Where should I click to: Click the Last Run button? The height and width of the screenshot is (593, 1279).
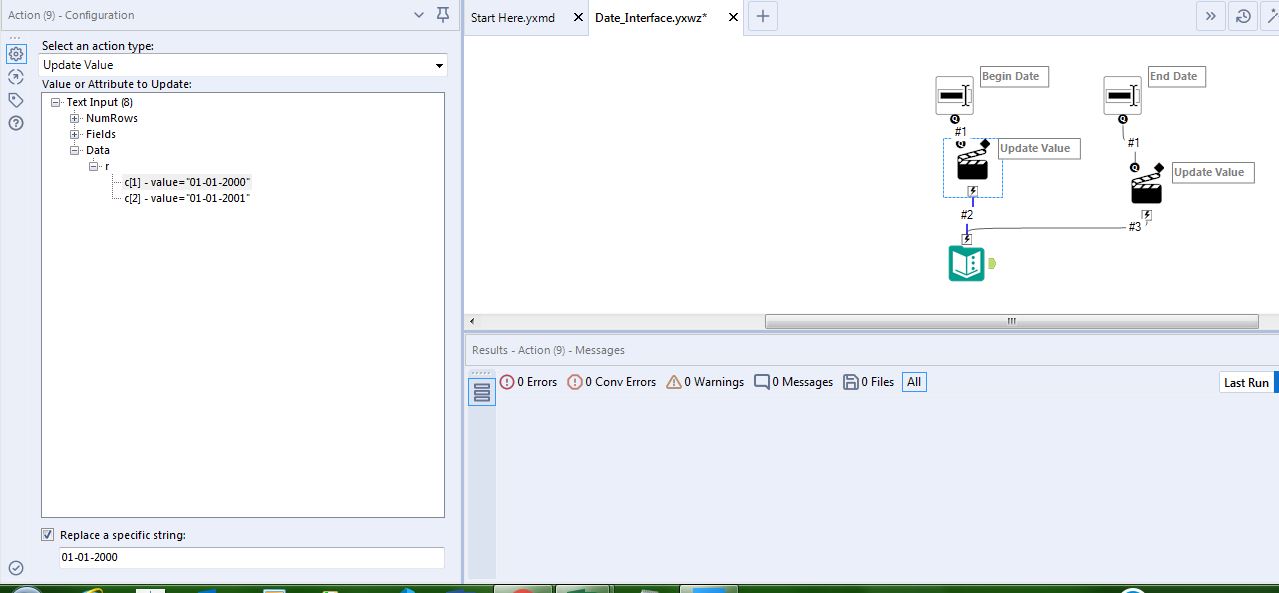pos(1246,381)
